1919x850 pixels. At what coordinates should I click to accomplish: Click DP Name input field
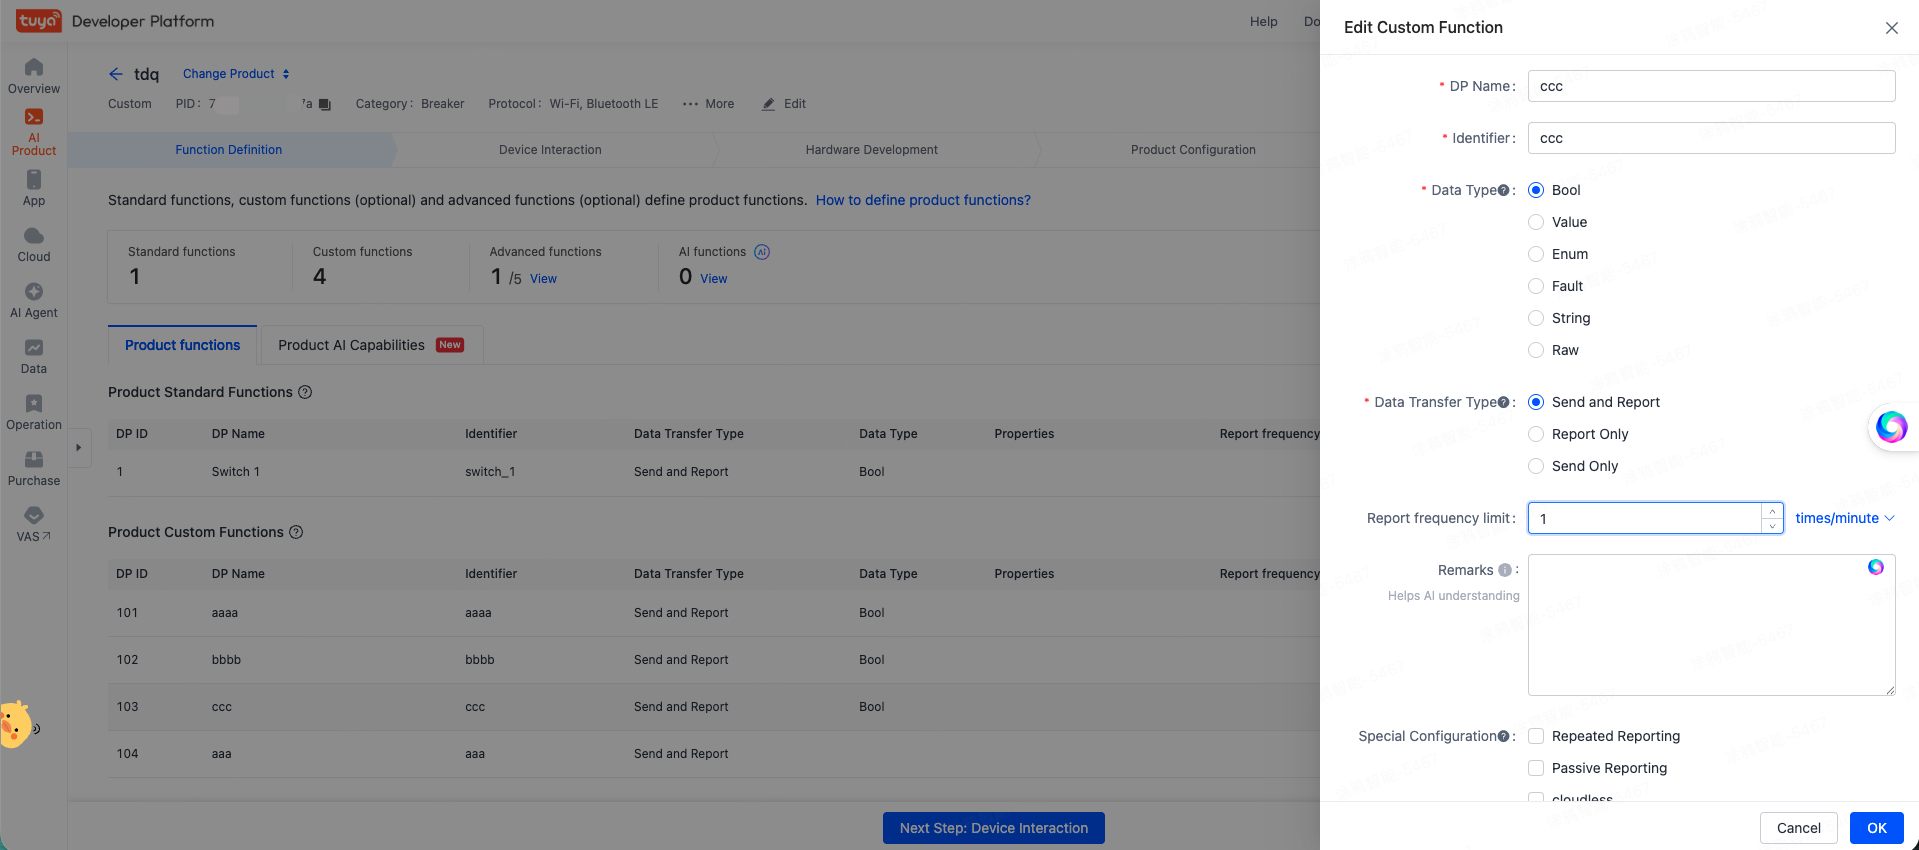[1712, 86]
